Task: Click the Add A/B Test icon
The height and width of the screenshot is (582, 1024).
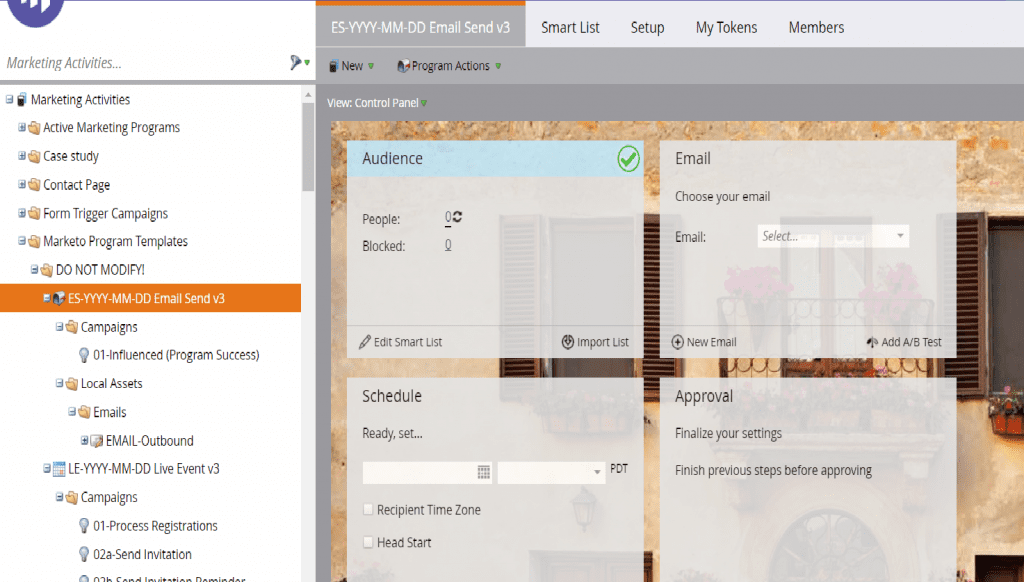Action: [872, 342]
